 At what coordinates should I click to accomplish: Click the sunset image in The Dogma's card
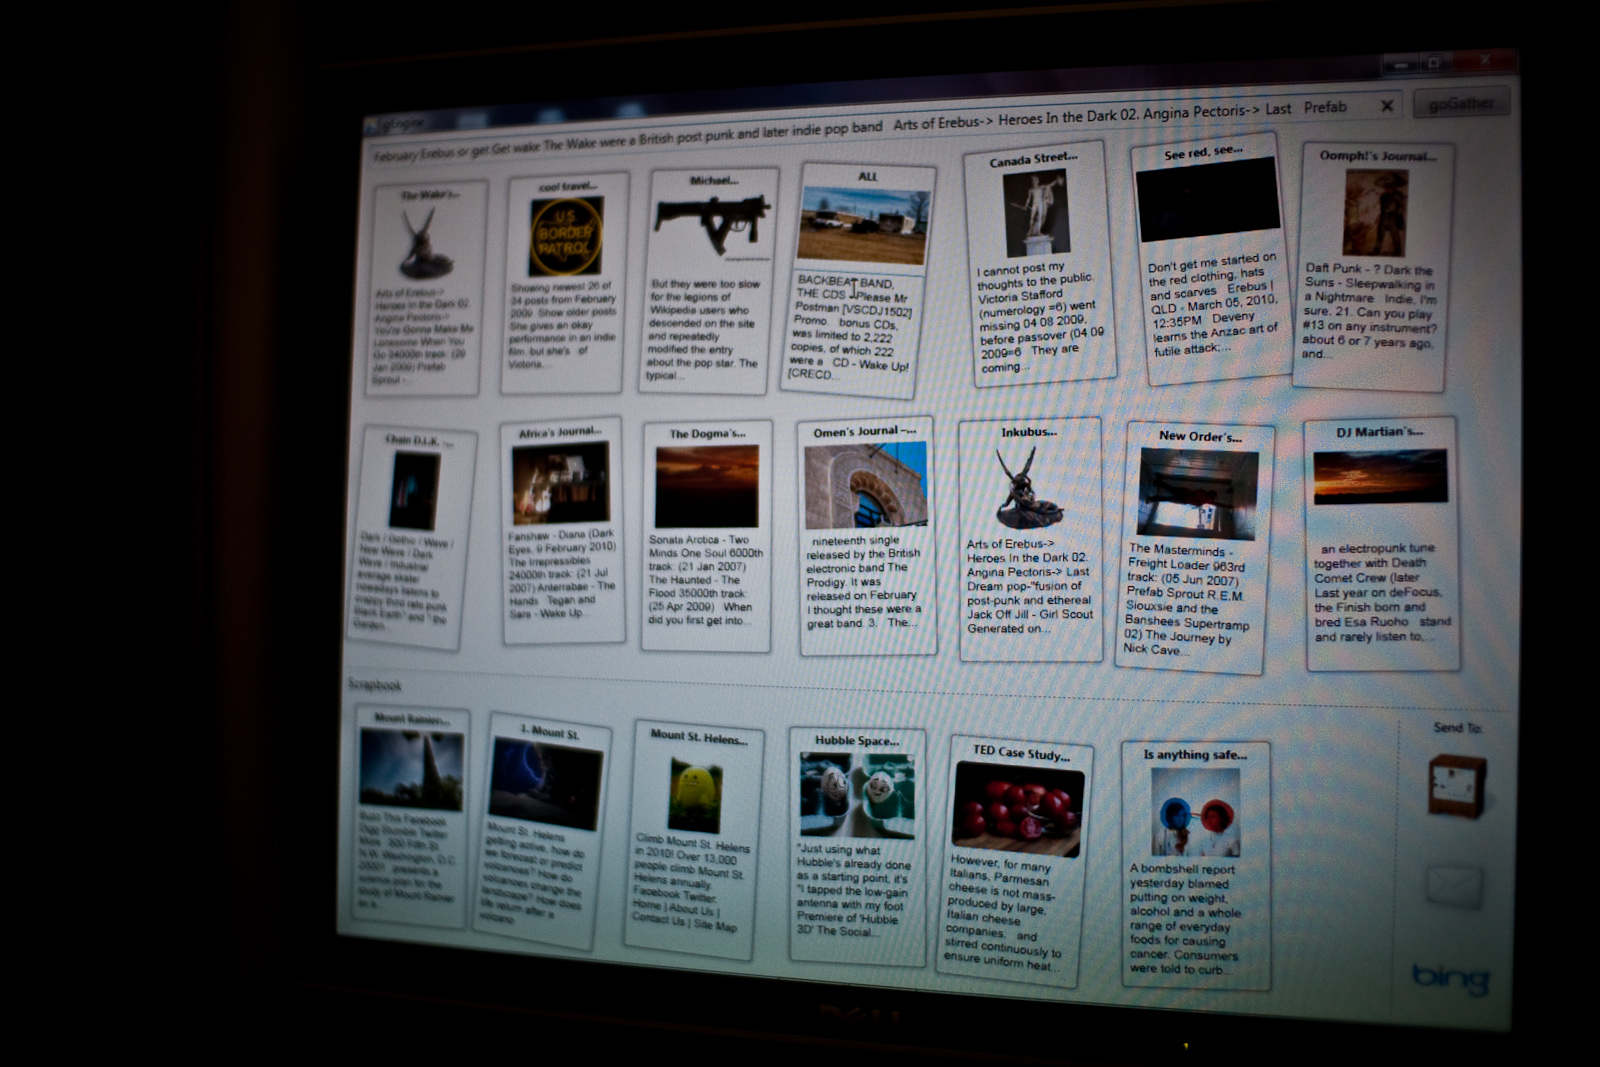pos(707,486)
